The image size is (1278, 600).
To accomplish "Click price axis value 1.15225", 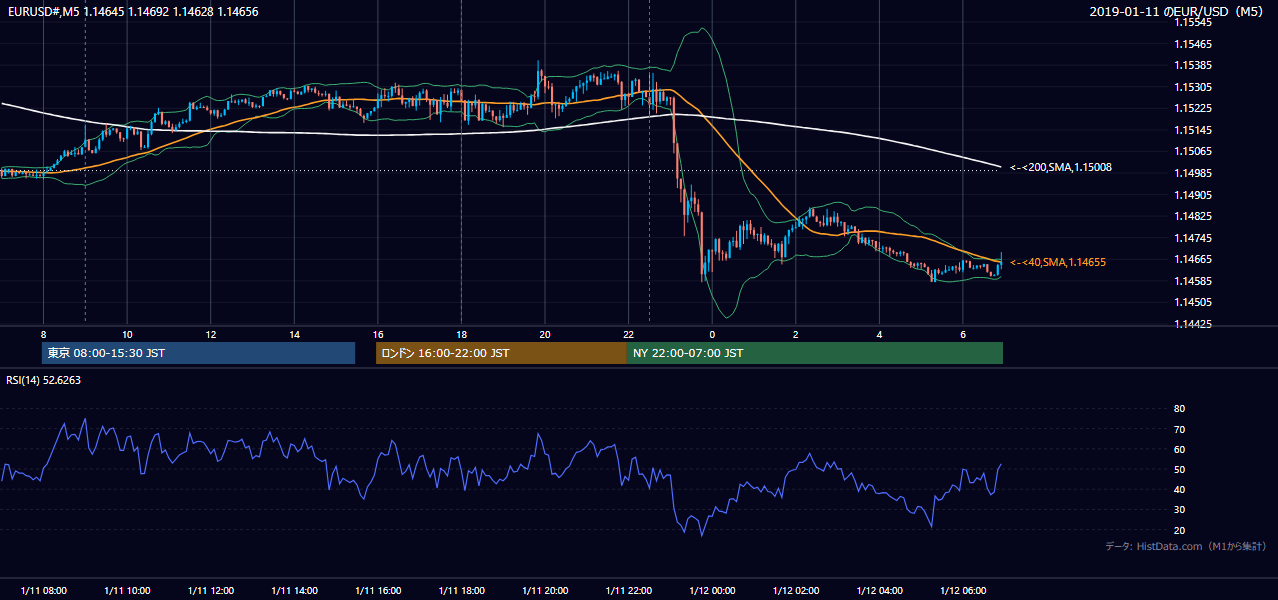I will point(1192,108).
